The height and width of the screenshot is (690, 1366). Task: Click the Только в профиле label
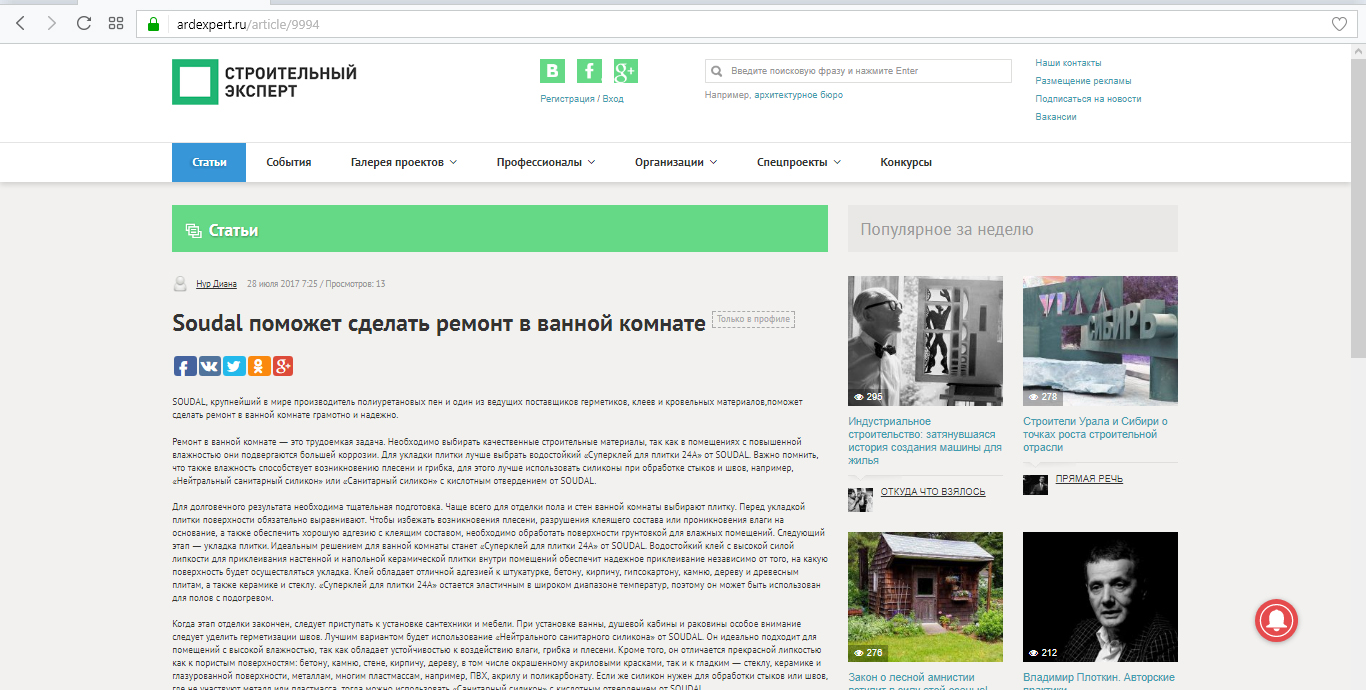point(753,320)
